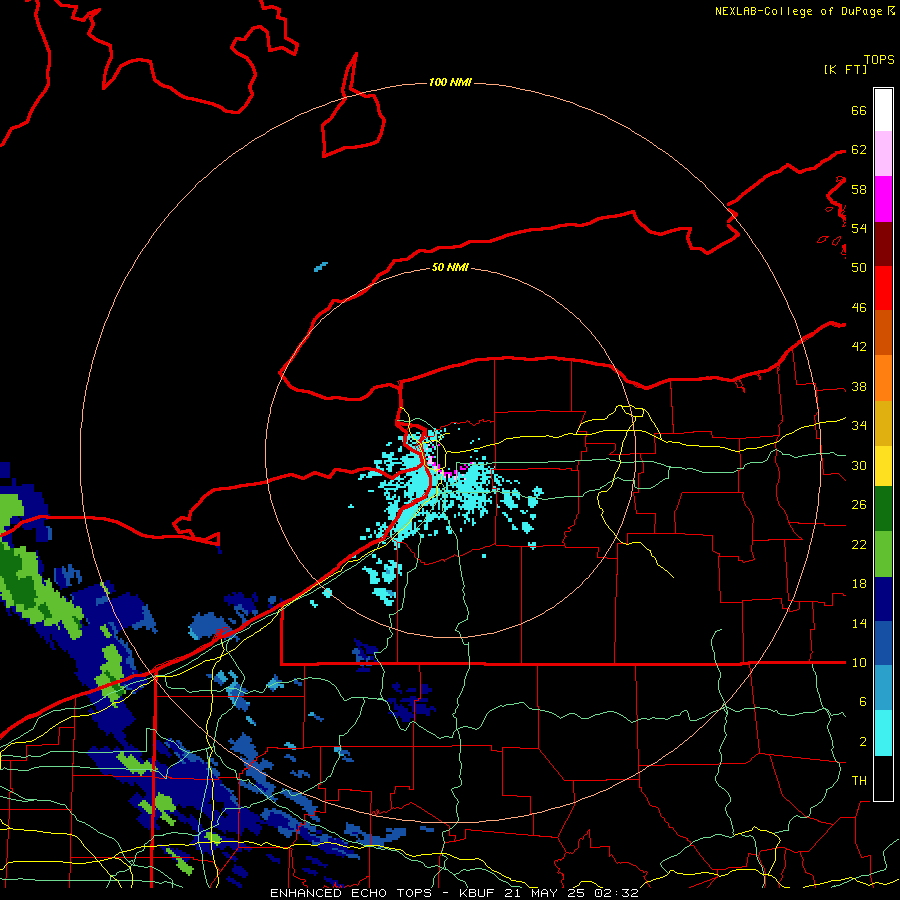Pick the dark red legend swatch

[x=883, y=244]
